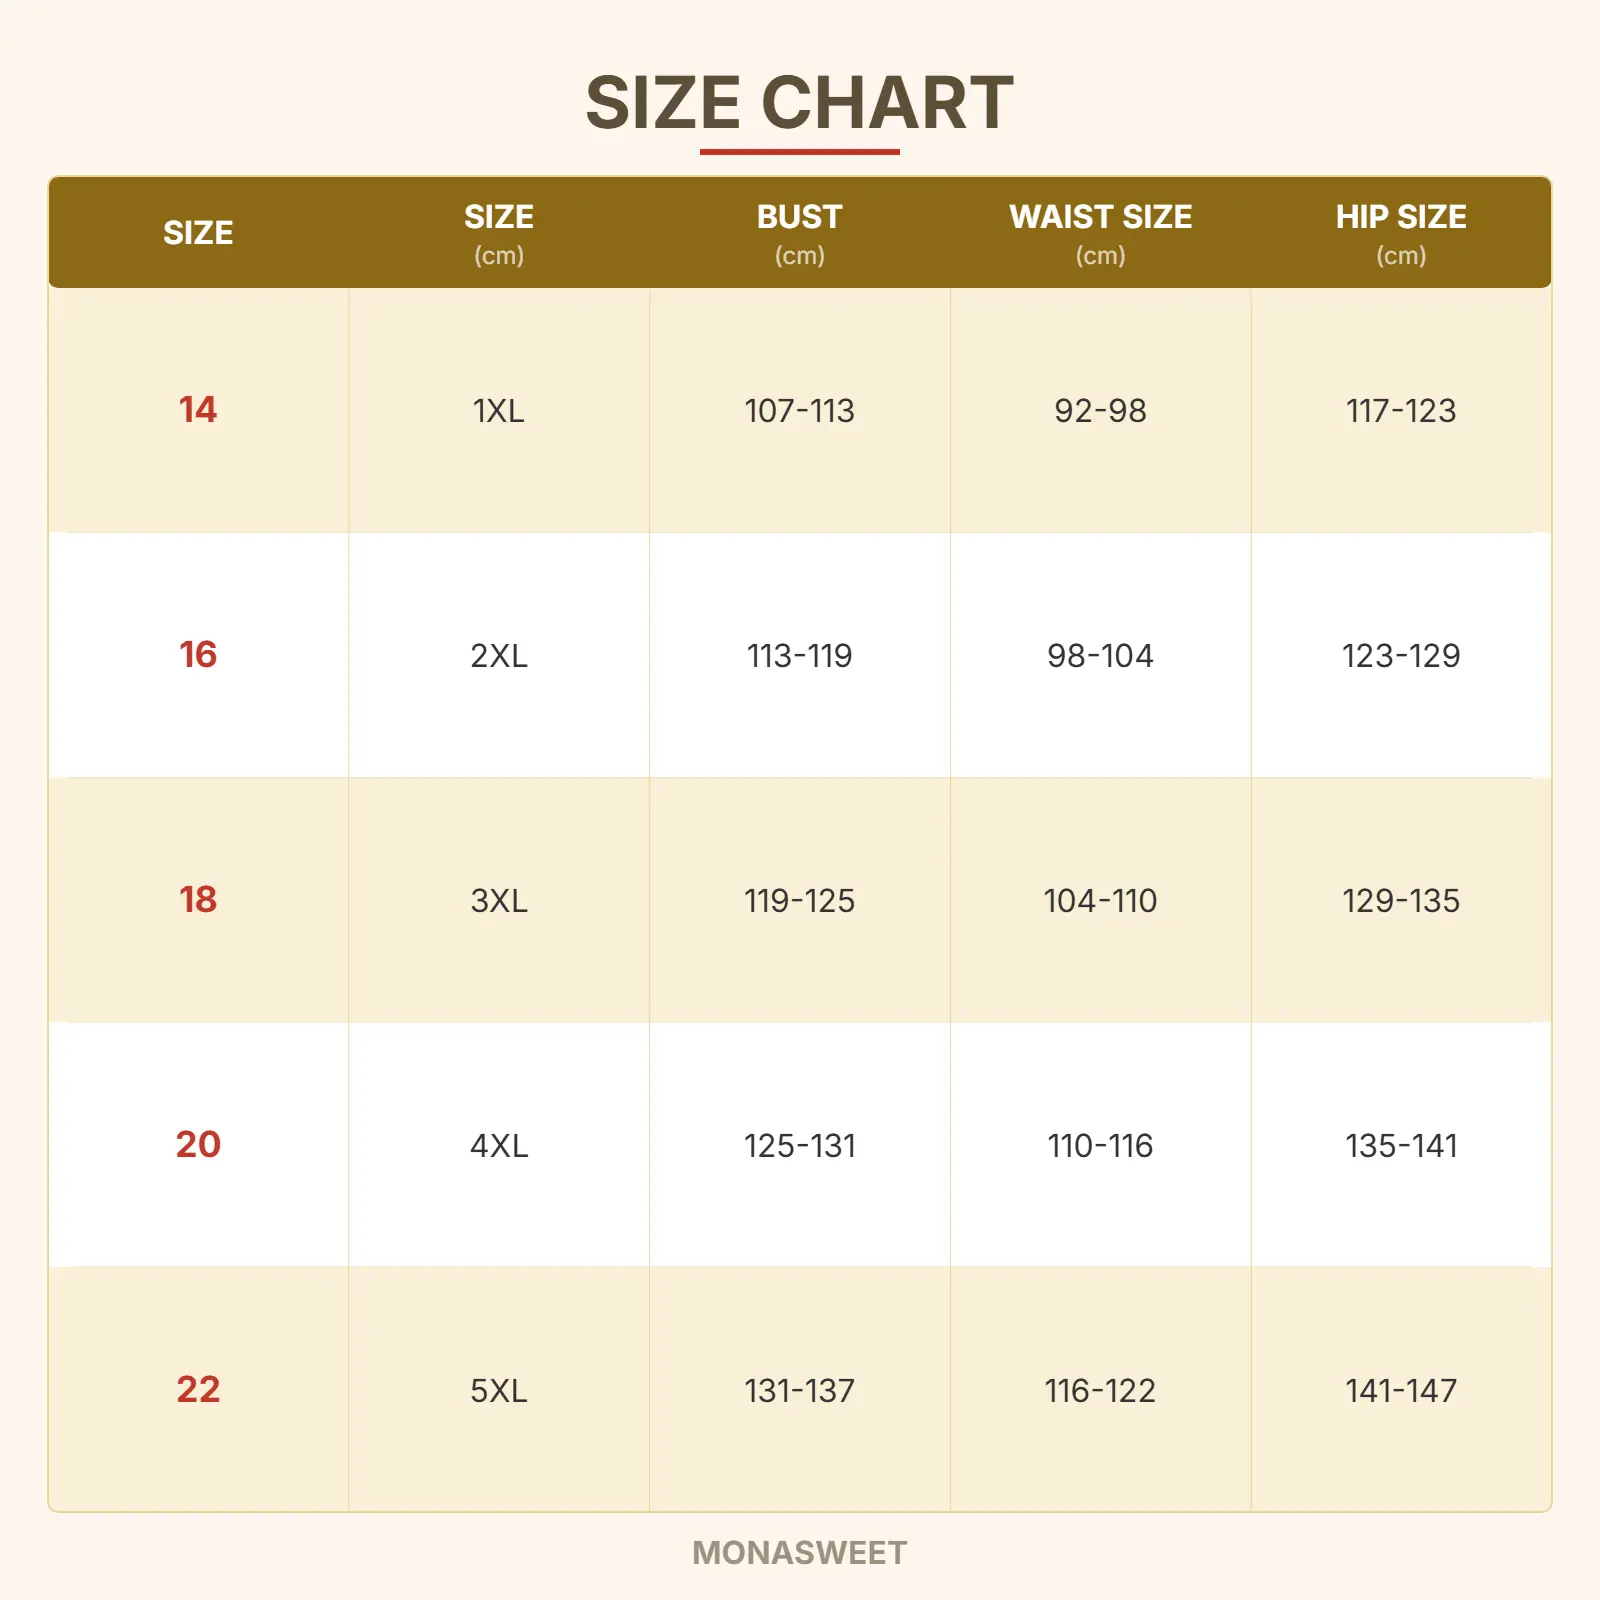Click the MONASWEET brand text
Image resolution: width=1600 pixels, height=1600 pixels.
[799, 1553]
